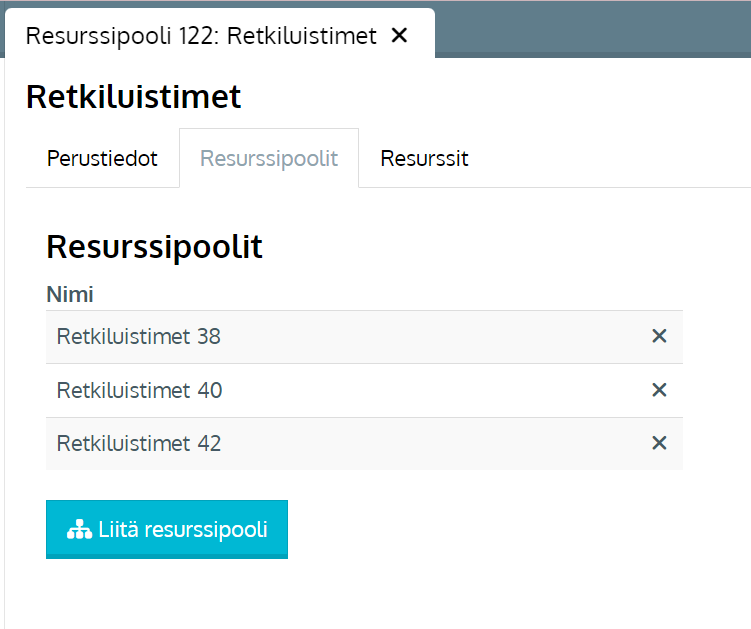Remove Retkiluistimet 38 from the list
Viewport: 751px width, 629px height.
(659, 337)
